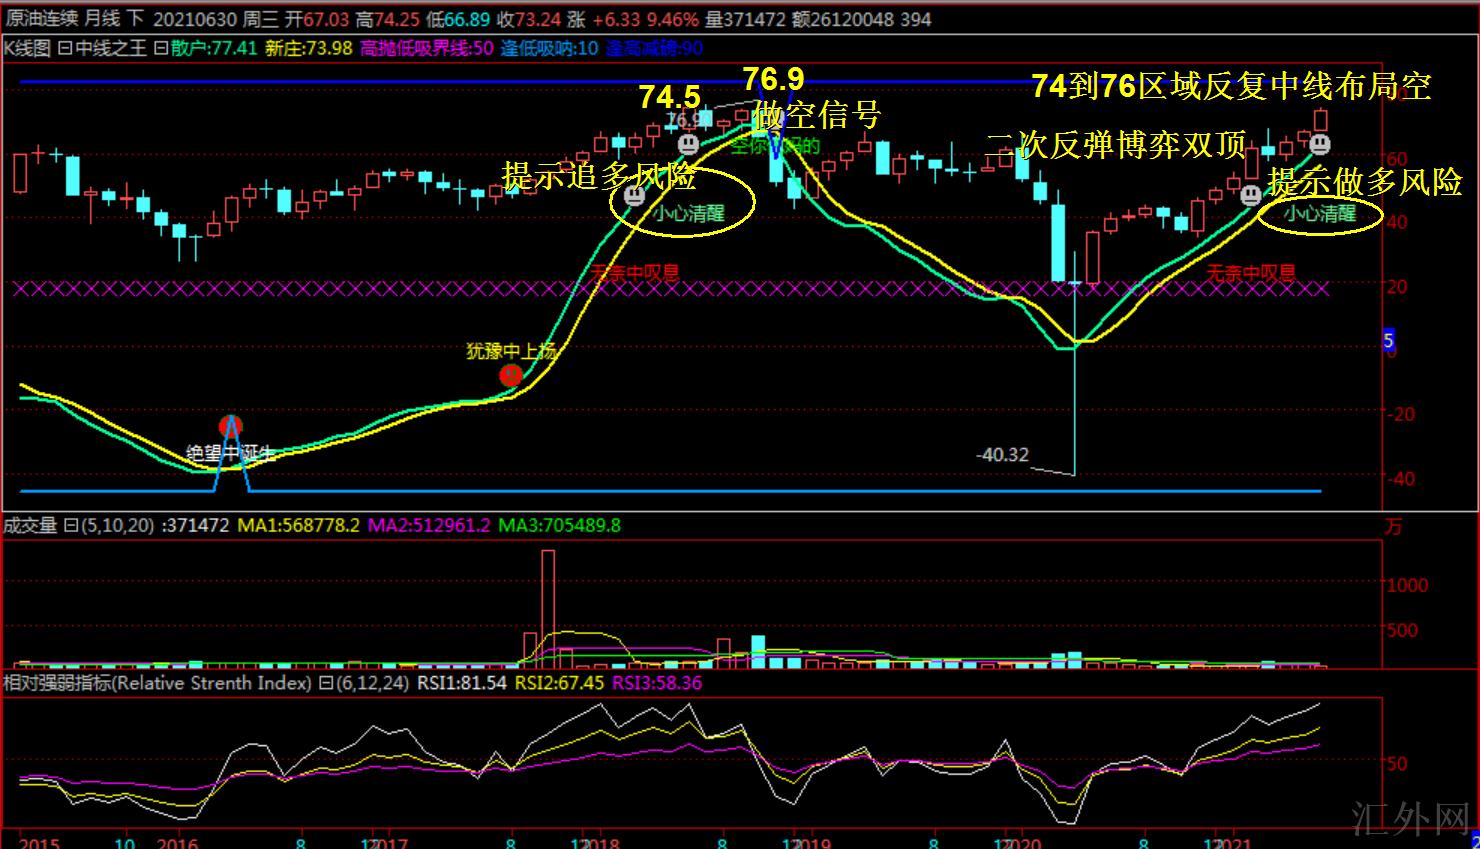Click the red circle marker at 绝望中诞生 peak
This screenshot has width=1480, height=849.
tap(231, 427)
